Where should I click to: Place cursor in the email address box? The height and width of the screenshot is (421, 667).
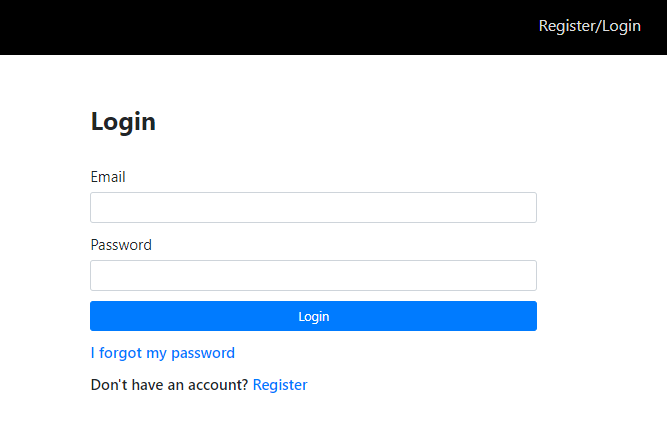tap(313, 208)
